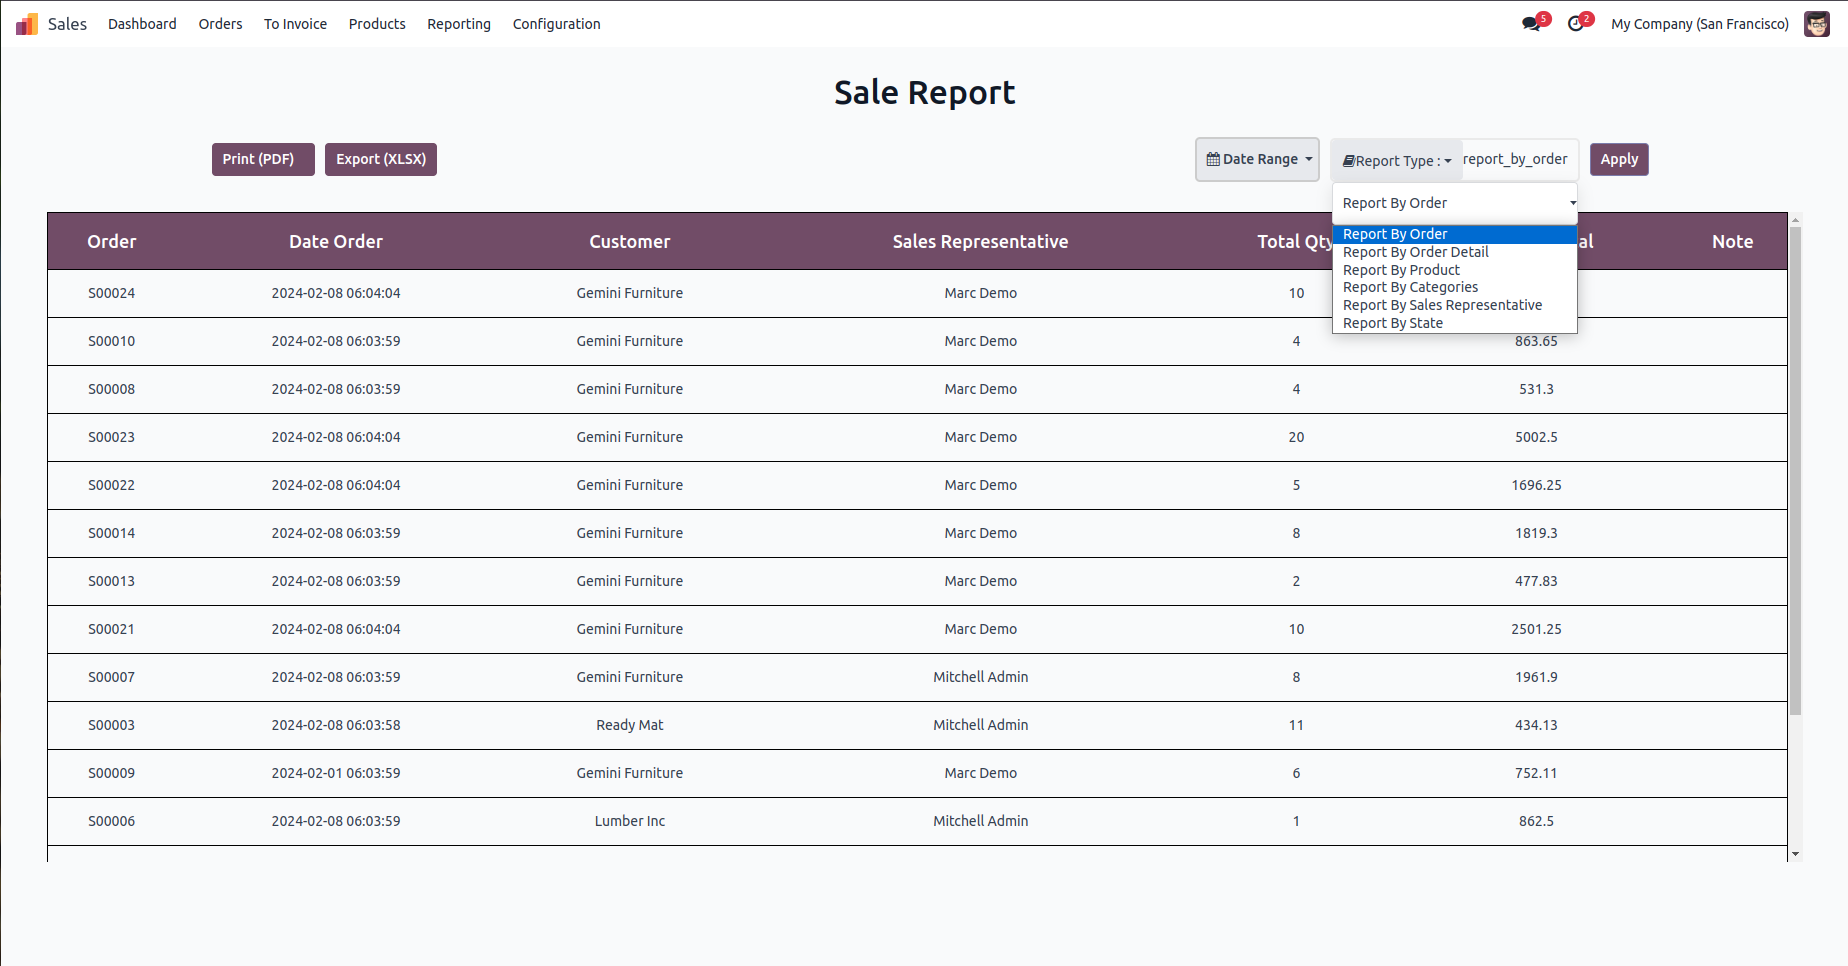Go to the To Invoice menu

295,24
